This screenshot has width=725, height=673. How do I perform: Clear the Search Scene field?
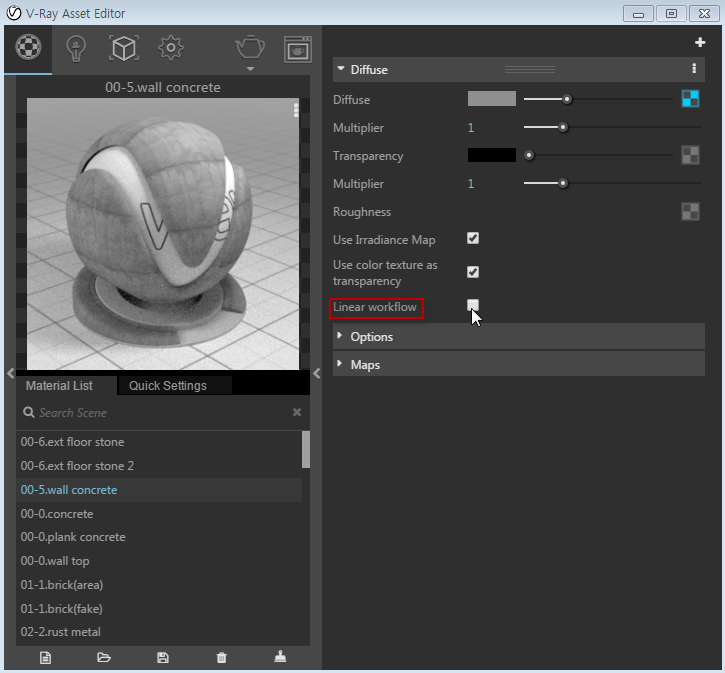point(297,412)
